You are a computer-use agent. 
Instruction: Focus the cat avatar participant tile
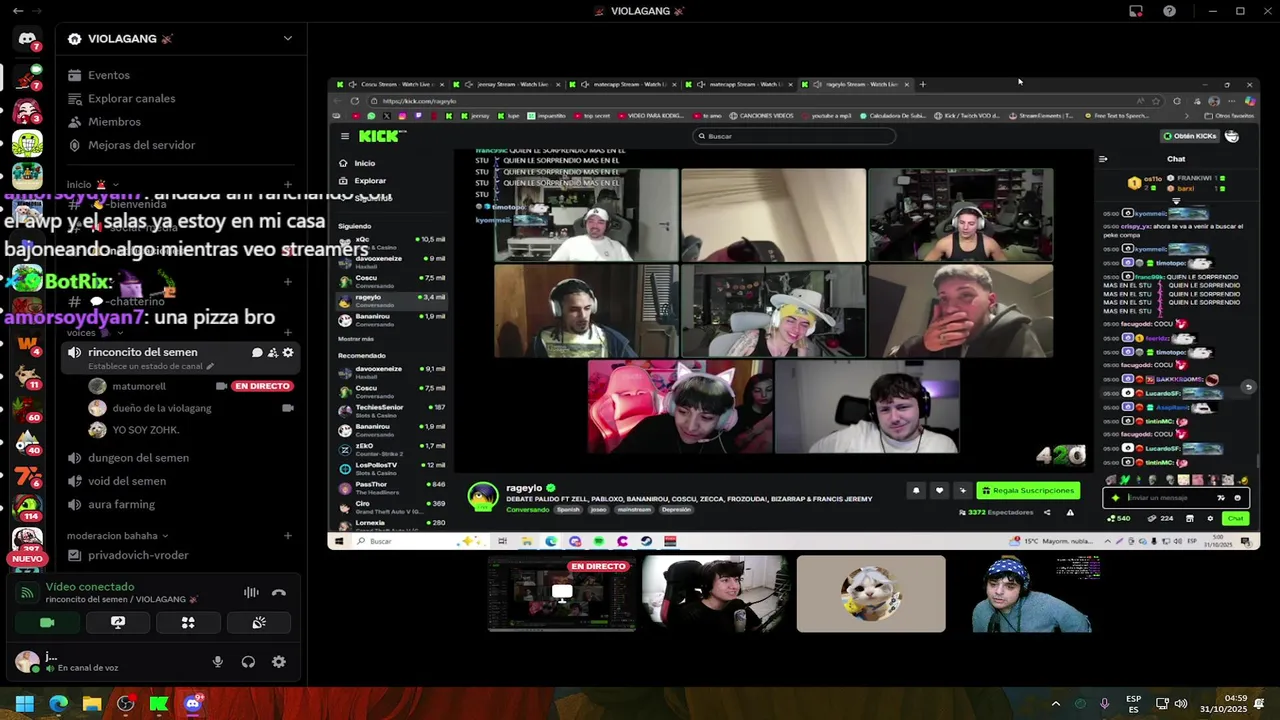coord(871,594)
